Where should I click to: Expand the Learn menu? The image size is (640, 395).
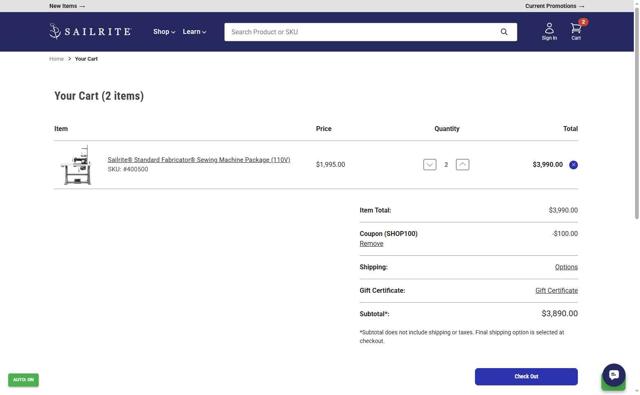tap(194, 32)
